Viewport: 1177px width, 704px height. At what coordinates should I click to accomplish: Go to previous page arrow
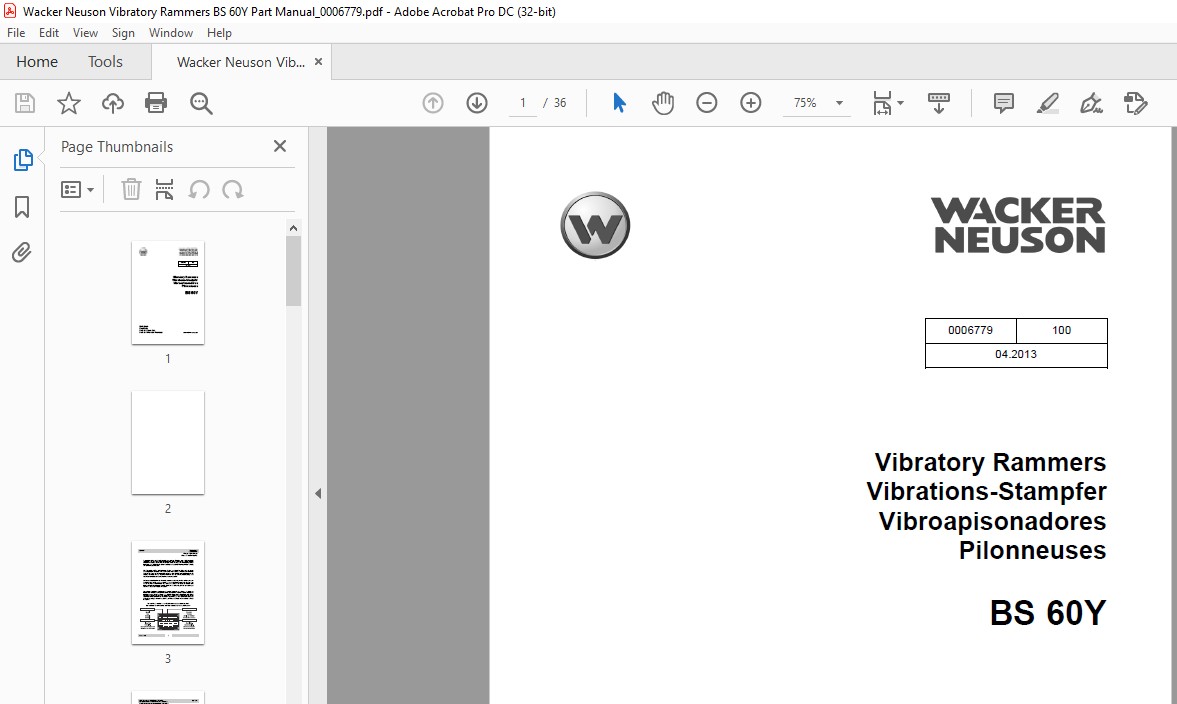[x=433, y=103]
